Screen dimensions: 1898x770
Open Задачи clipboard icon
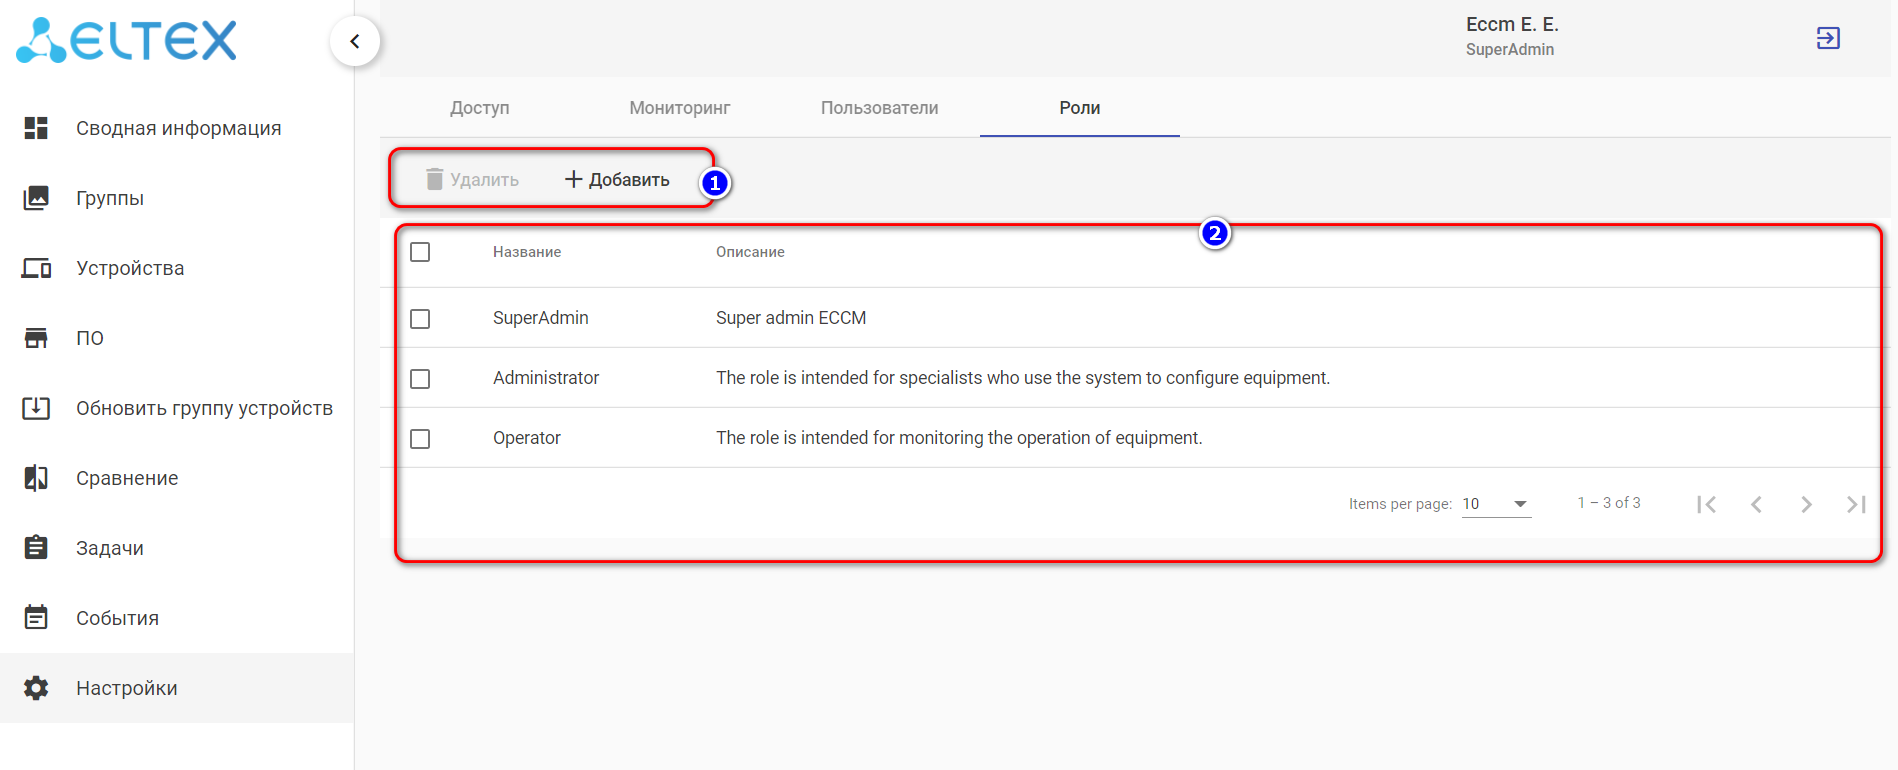pos(36,548)
